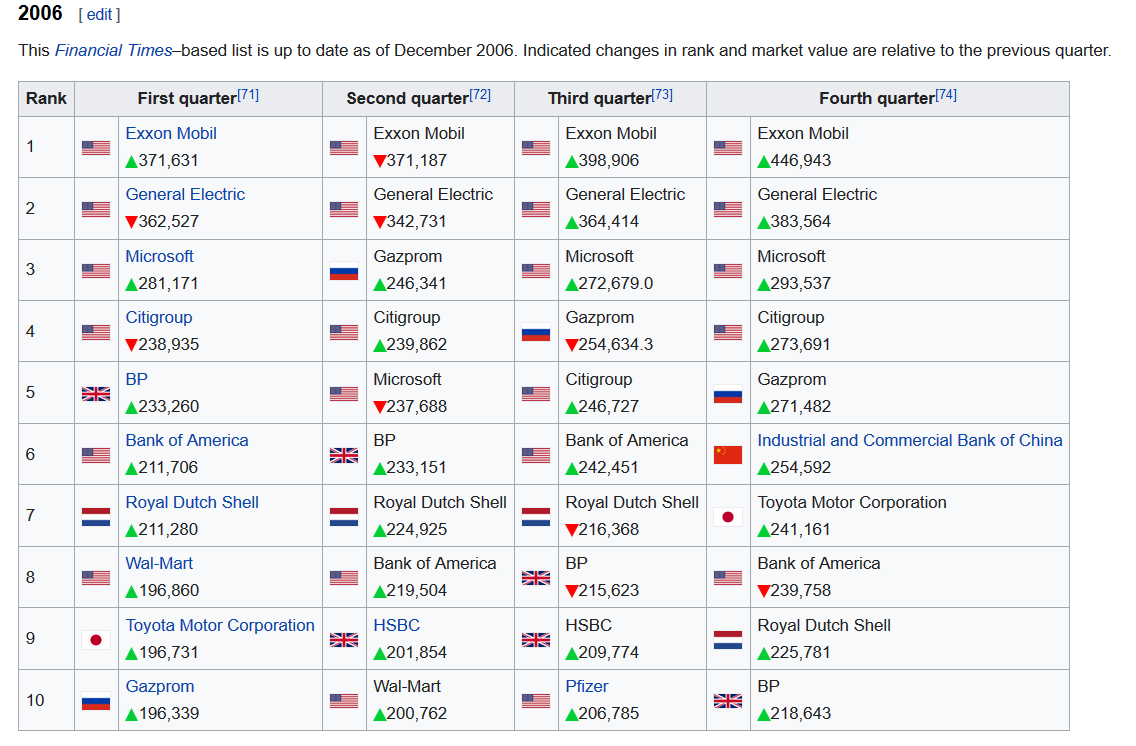Select the value 254,634.3
Image resolution: width=1136 pixels, height=746 pixels.
coord(615,345)
